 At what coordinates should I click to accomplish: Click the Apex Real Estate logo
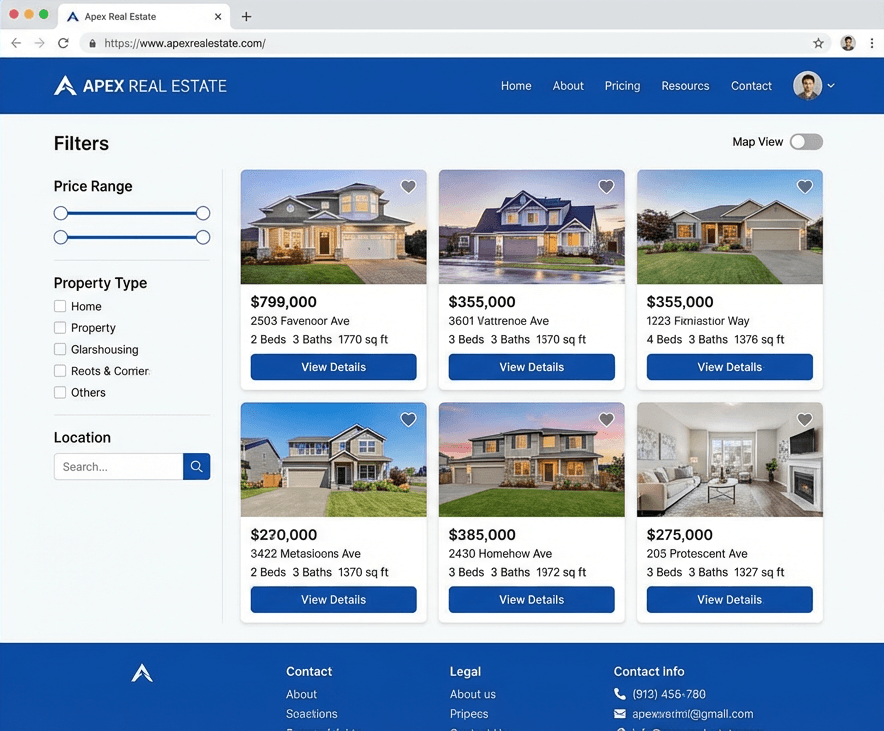coord(140,85)
